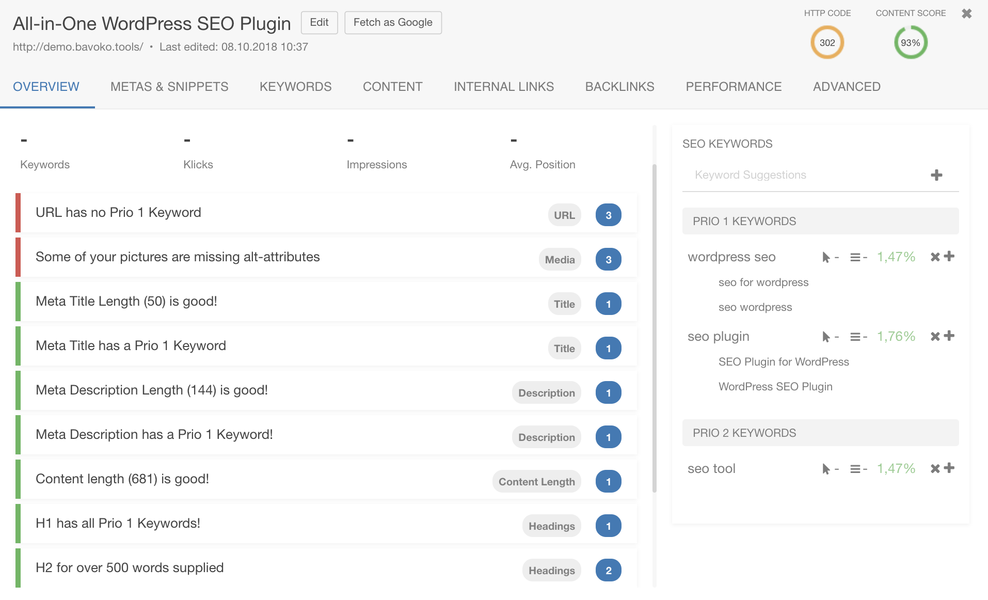
Task: Open 'Some of your pictures are missing alt-attributes' row
Action: (x=326, y=257)
